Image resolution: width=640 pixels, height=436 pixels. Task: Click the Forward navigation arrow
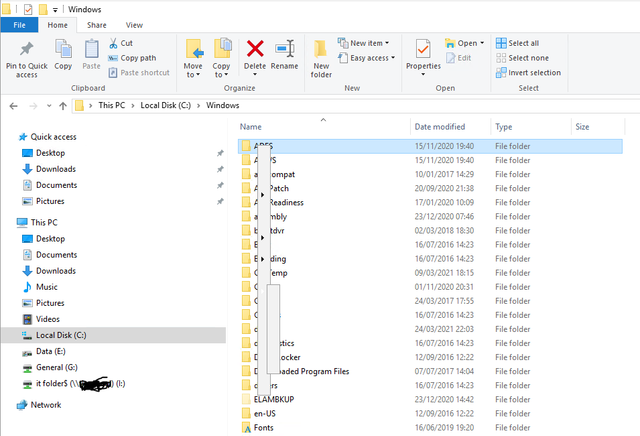33,106
